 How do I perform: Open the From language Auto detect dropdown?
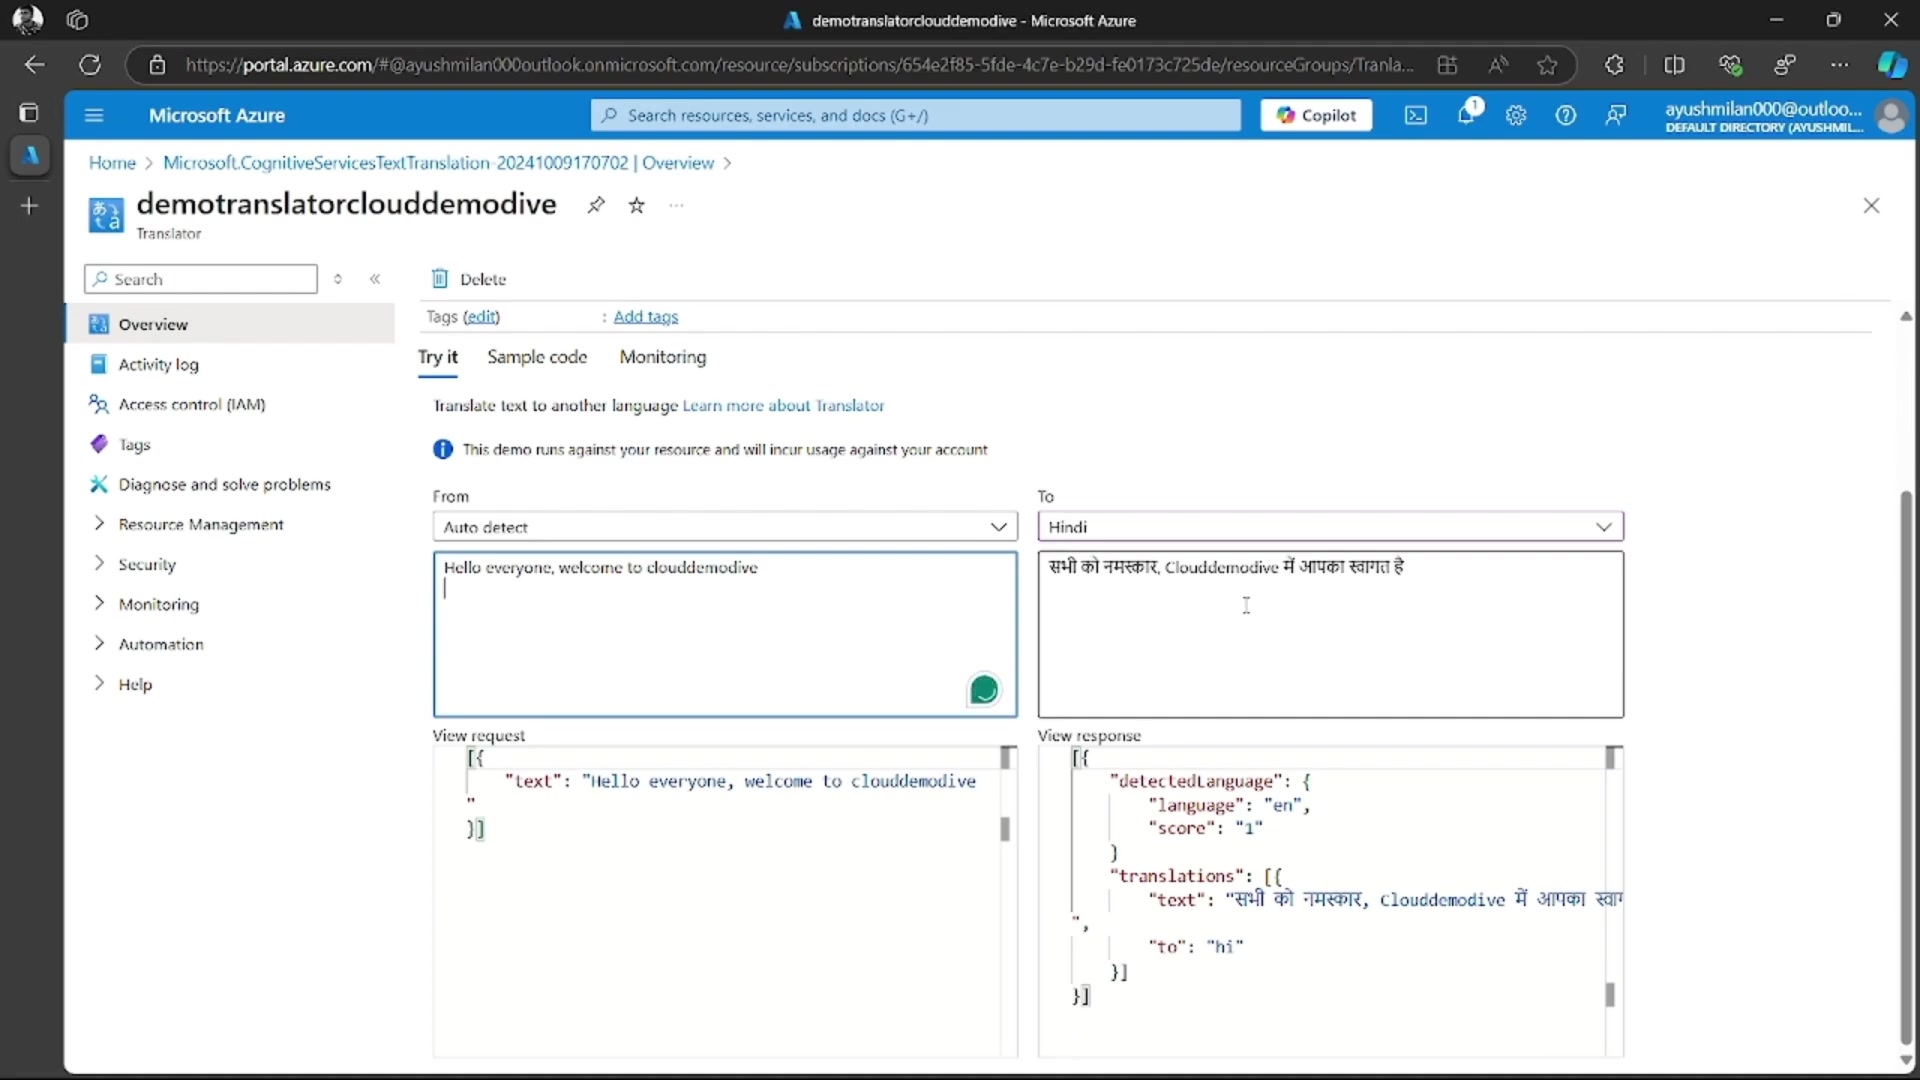coord(725,527)
